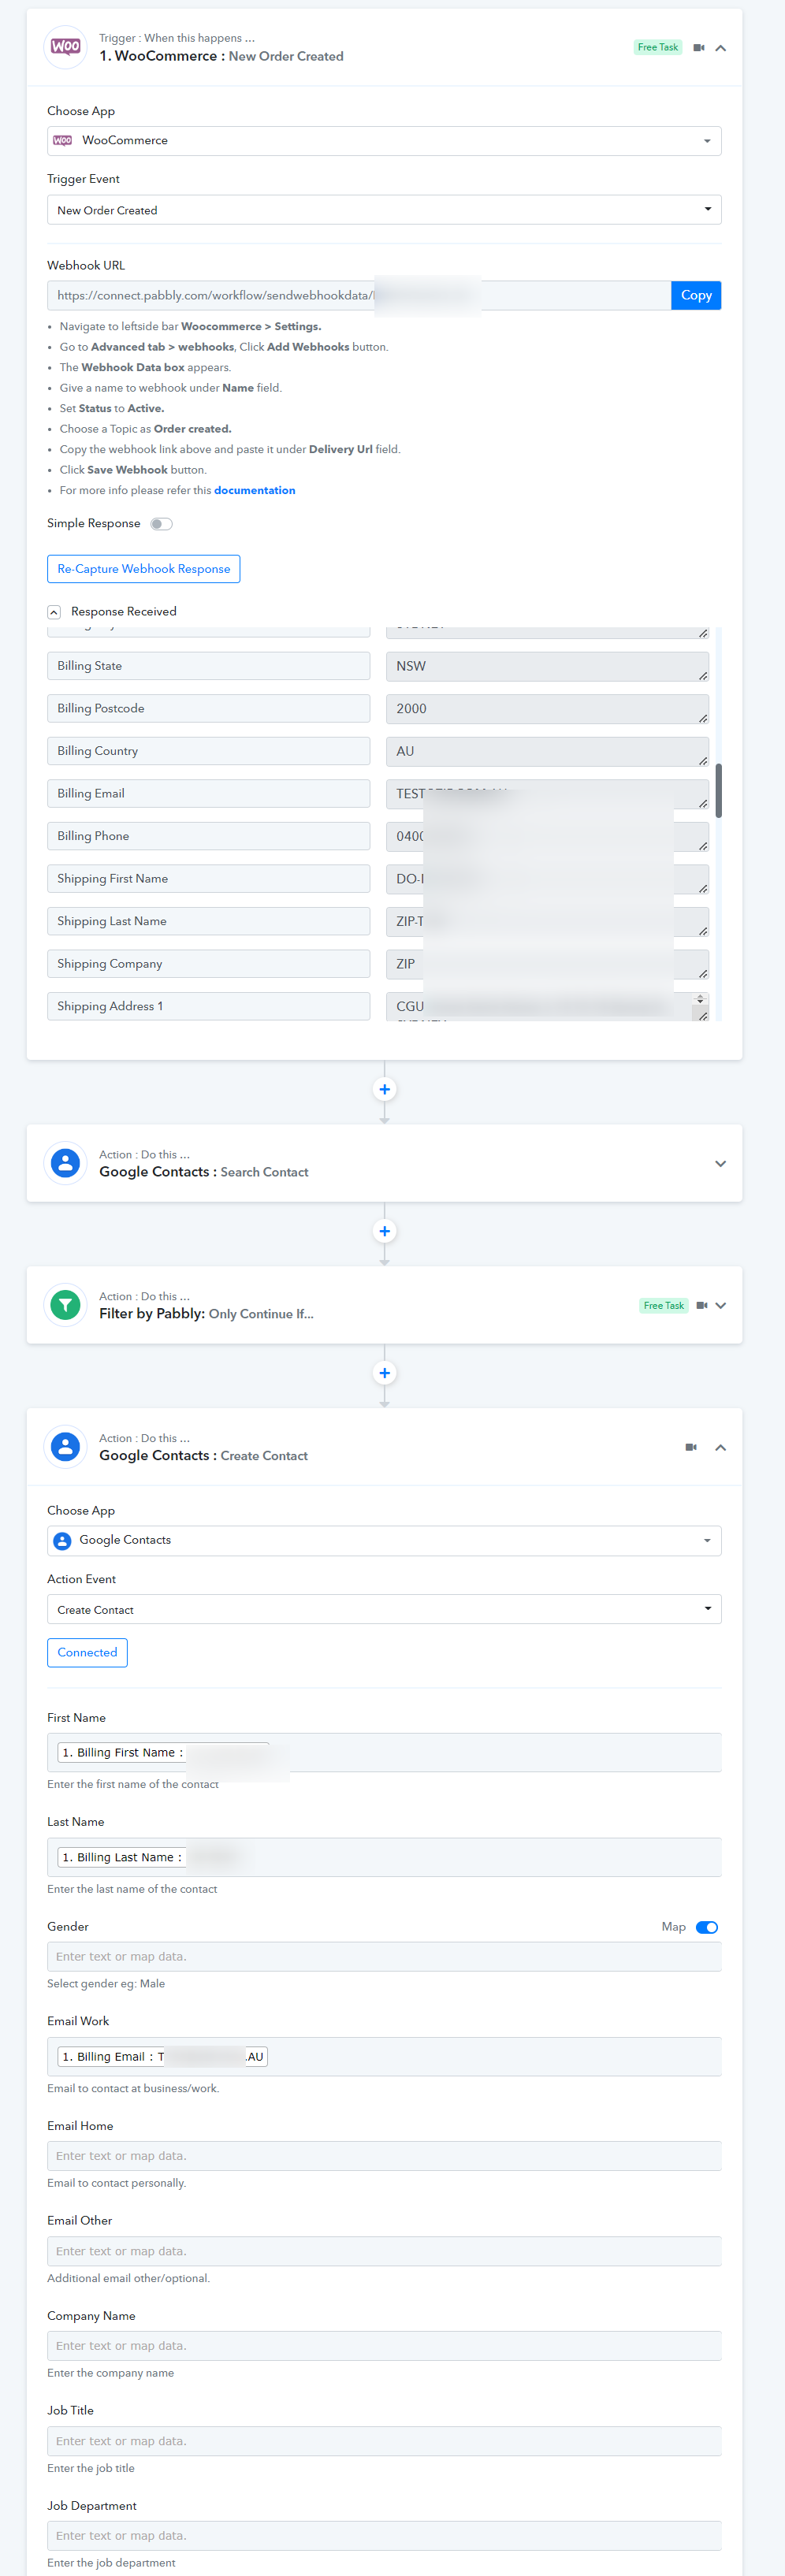Image resolution: width=785 pixels, height=2576 pixels.
Task: Click the First Name mapped field
Action: click(384, 1753)
